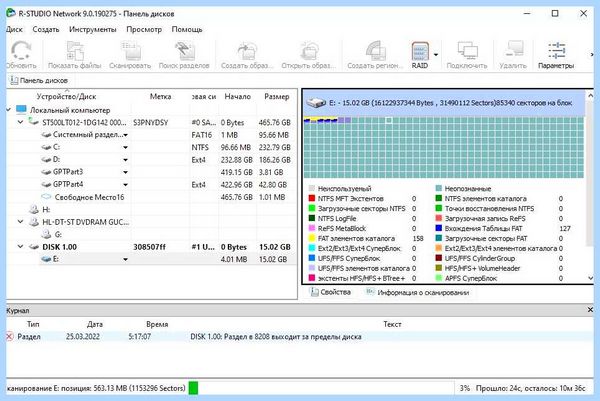Image resolution: width=600 pixels, height=401 pixels.
Task: Click the Подключить toolbar icon
Action: coord(467,51)
